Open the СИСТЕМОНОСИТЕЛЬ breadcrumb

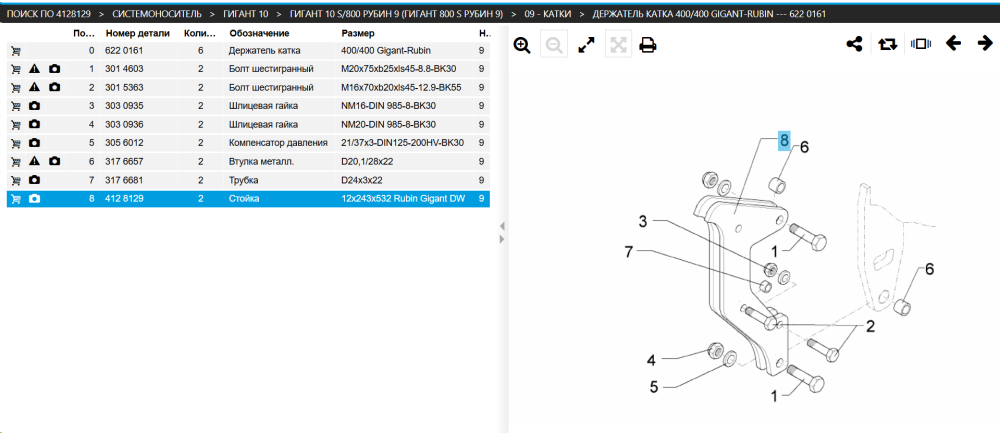pos(157,13)
